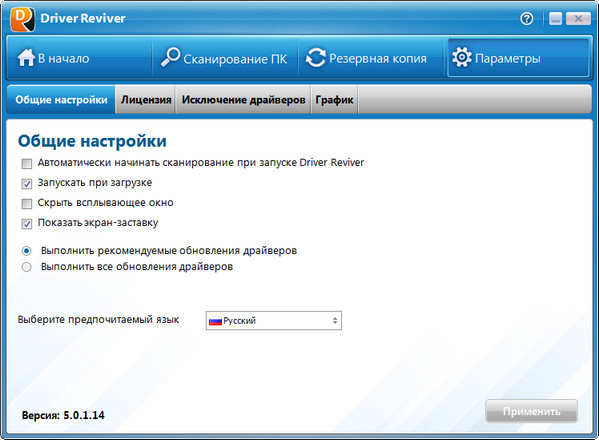Open help via question mark icon
The image size is (599, 440).
point(527,18)
